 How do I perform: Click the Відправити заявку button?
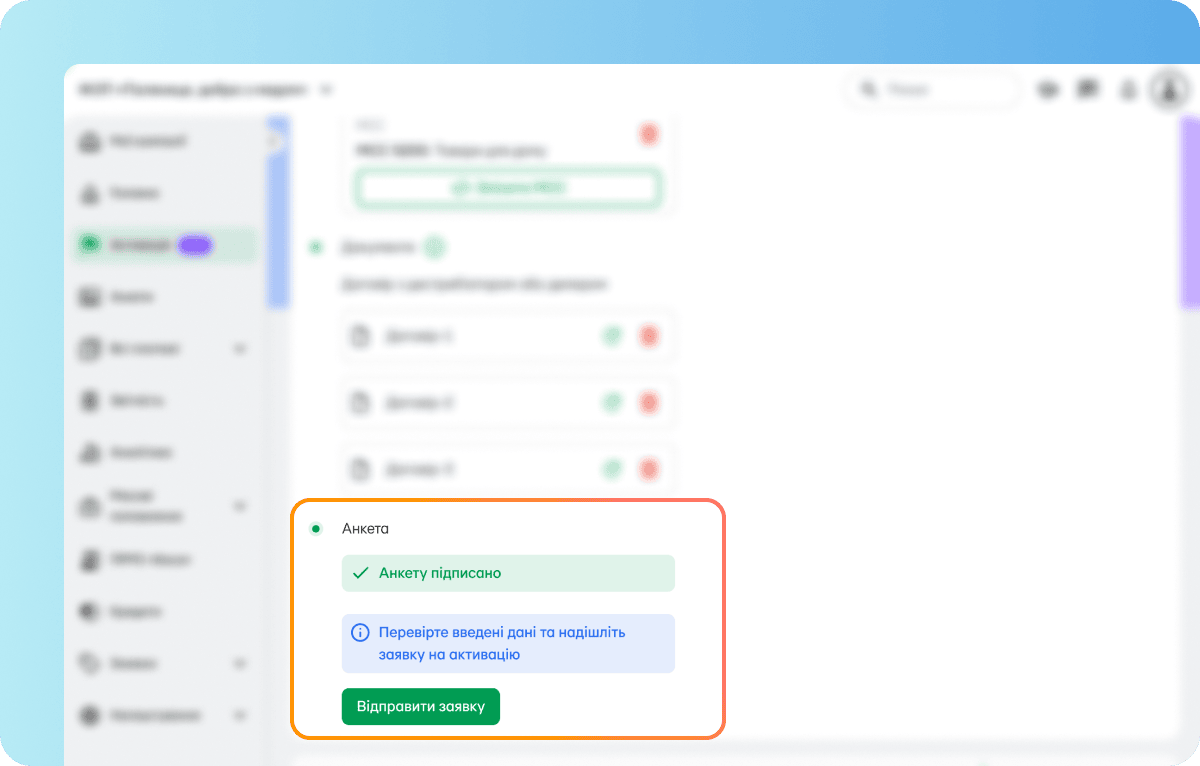coord(420,706)
